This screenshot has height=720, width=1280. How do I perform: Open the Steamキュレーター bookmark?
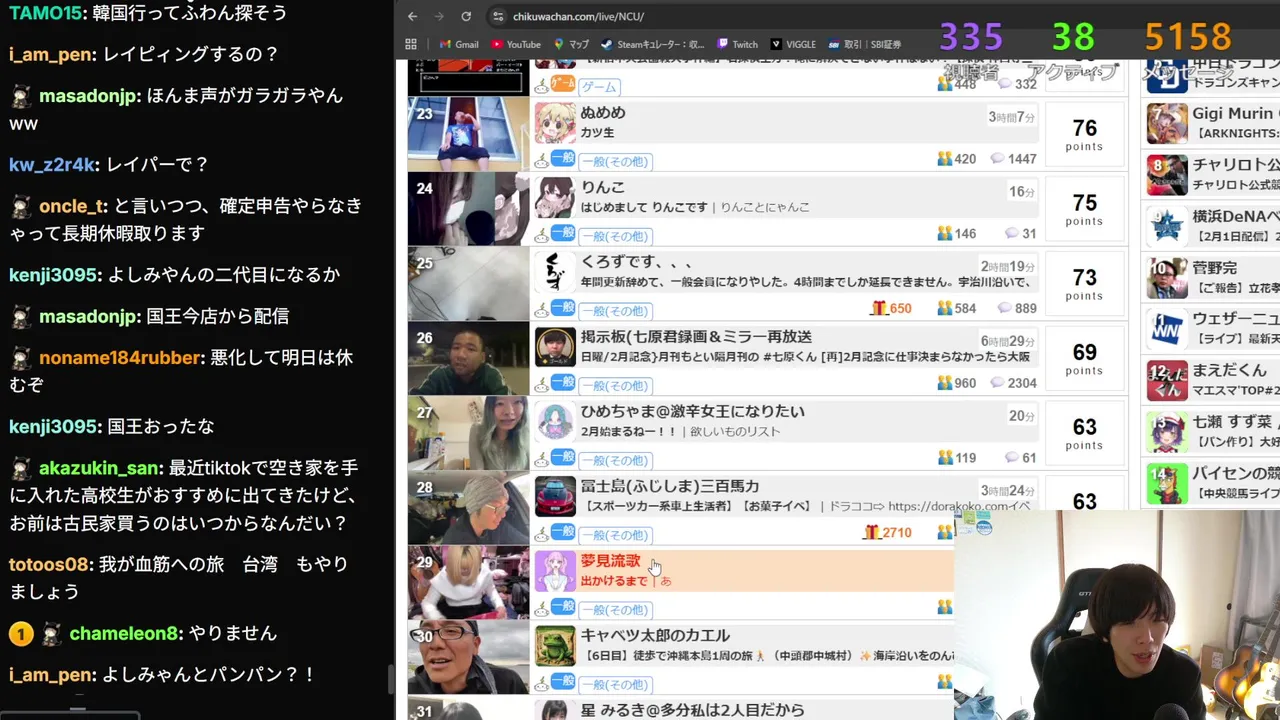652,44
